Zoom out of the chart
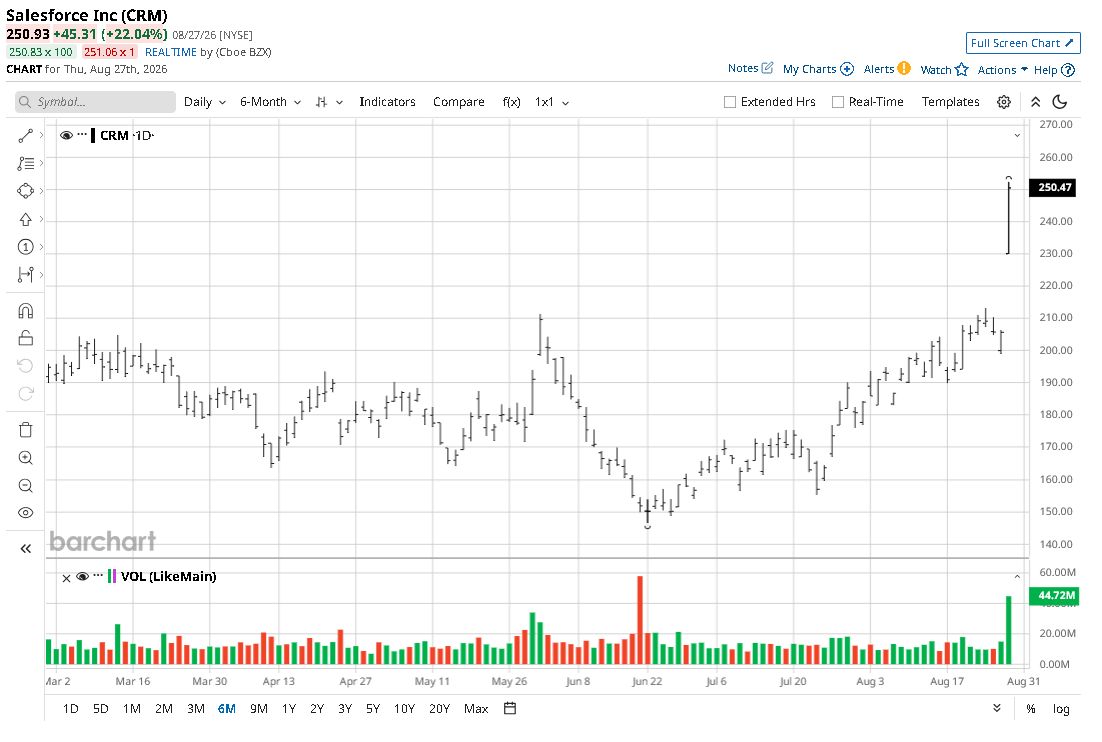Image resolution: width=1102 pixels, height=742 pixels. coord(25,486)
